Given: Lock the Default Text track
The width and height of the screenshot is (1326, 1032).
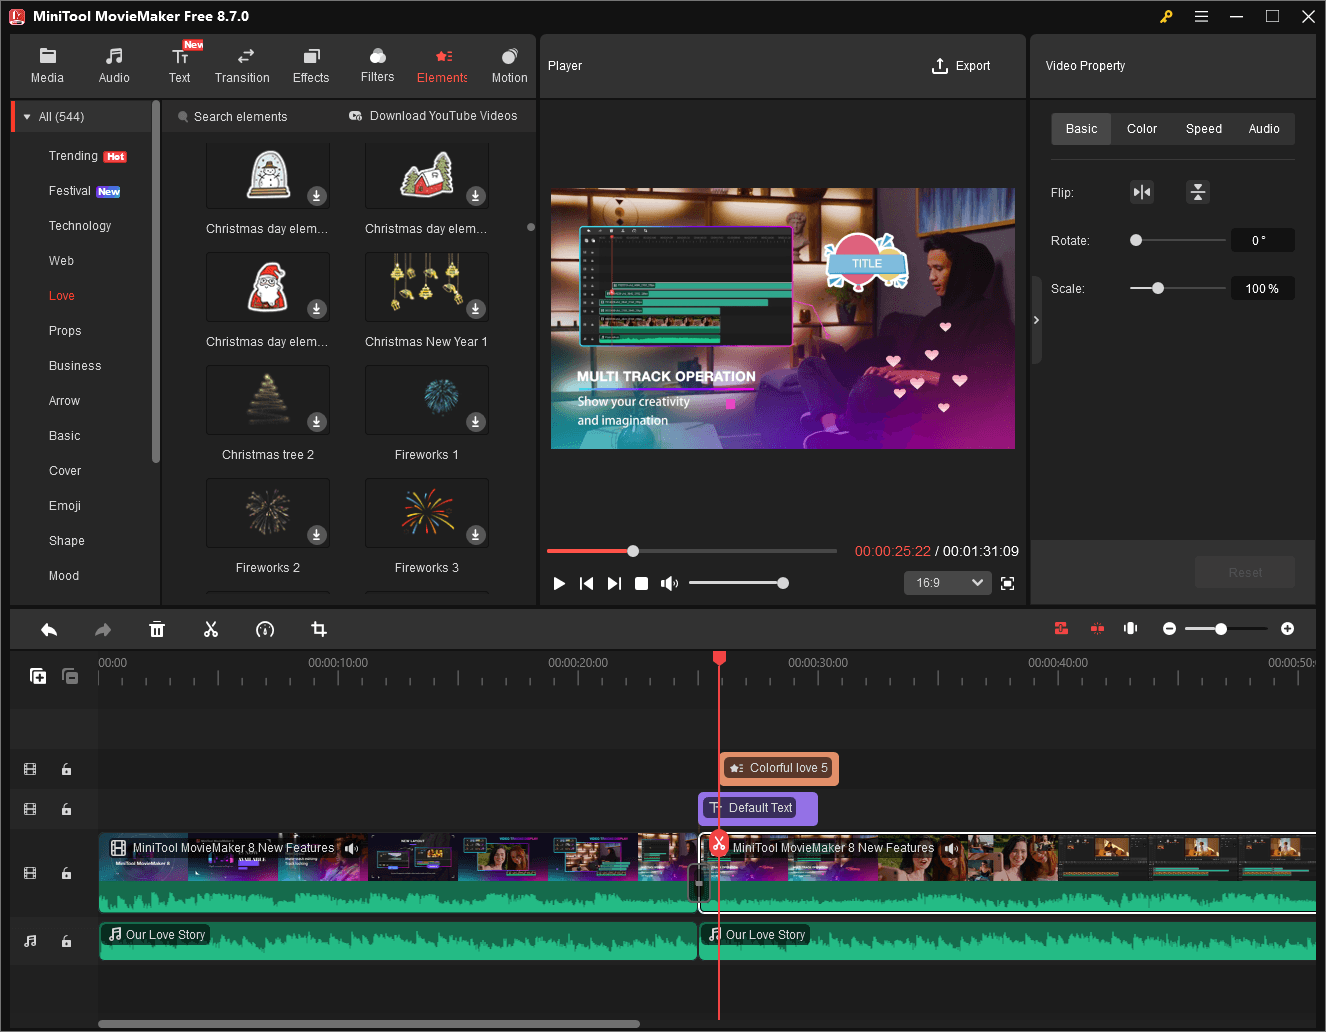Looking at the screenshot, I should click(66, 809).
